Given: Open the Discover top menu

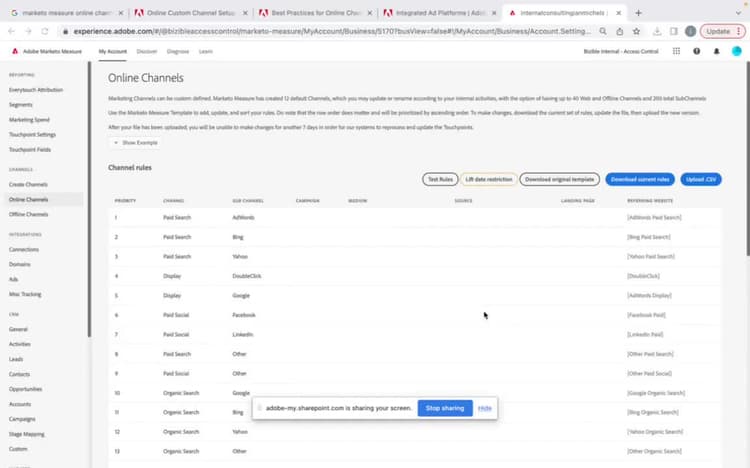Looking at the screenshot, I should pyautogui.click(x=147, y=51).
